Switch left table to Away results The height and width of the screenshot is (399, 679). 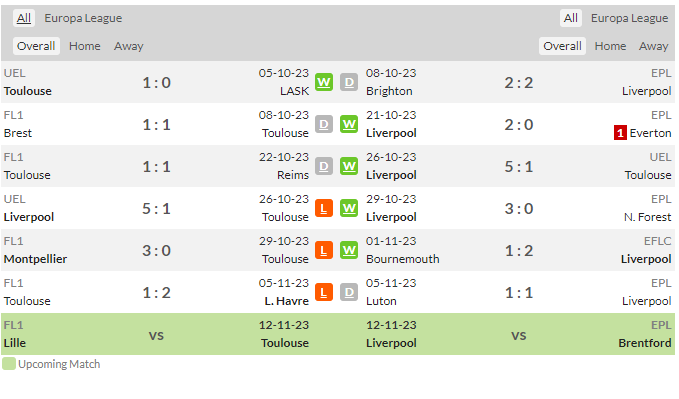pos(129,46)
